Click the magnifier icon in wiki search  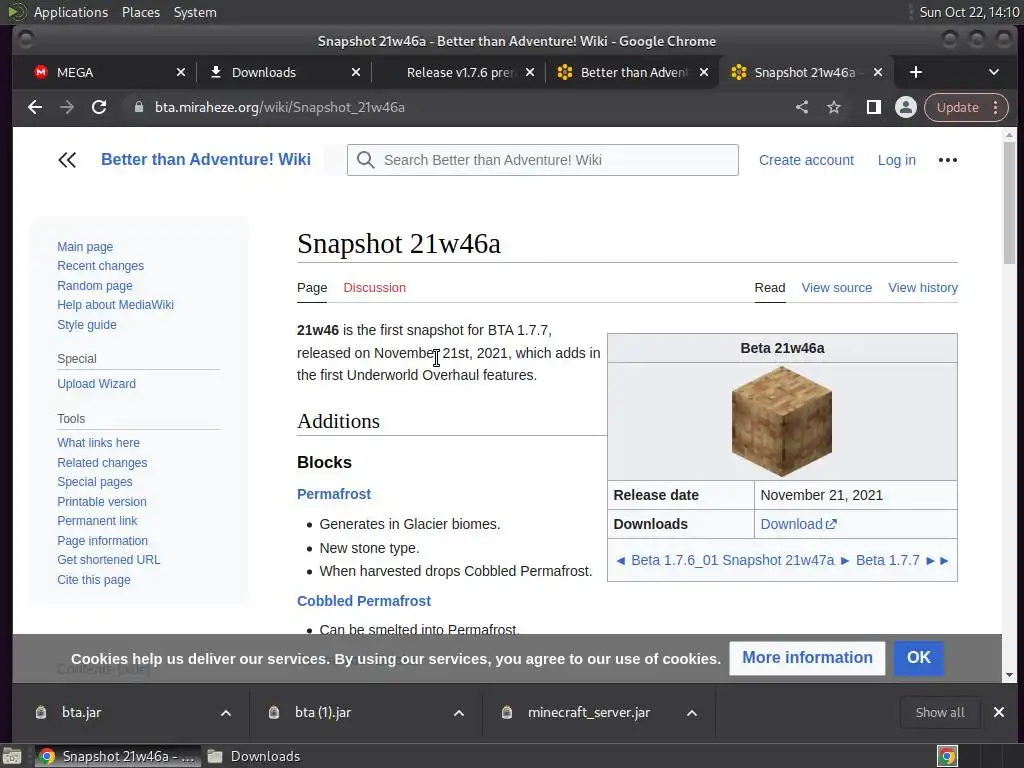coord(366,160)
